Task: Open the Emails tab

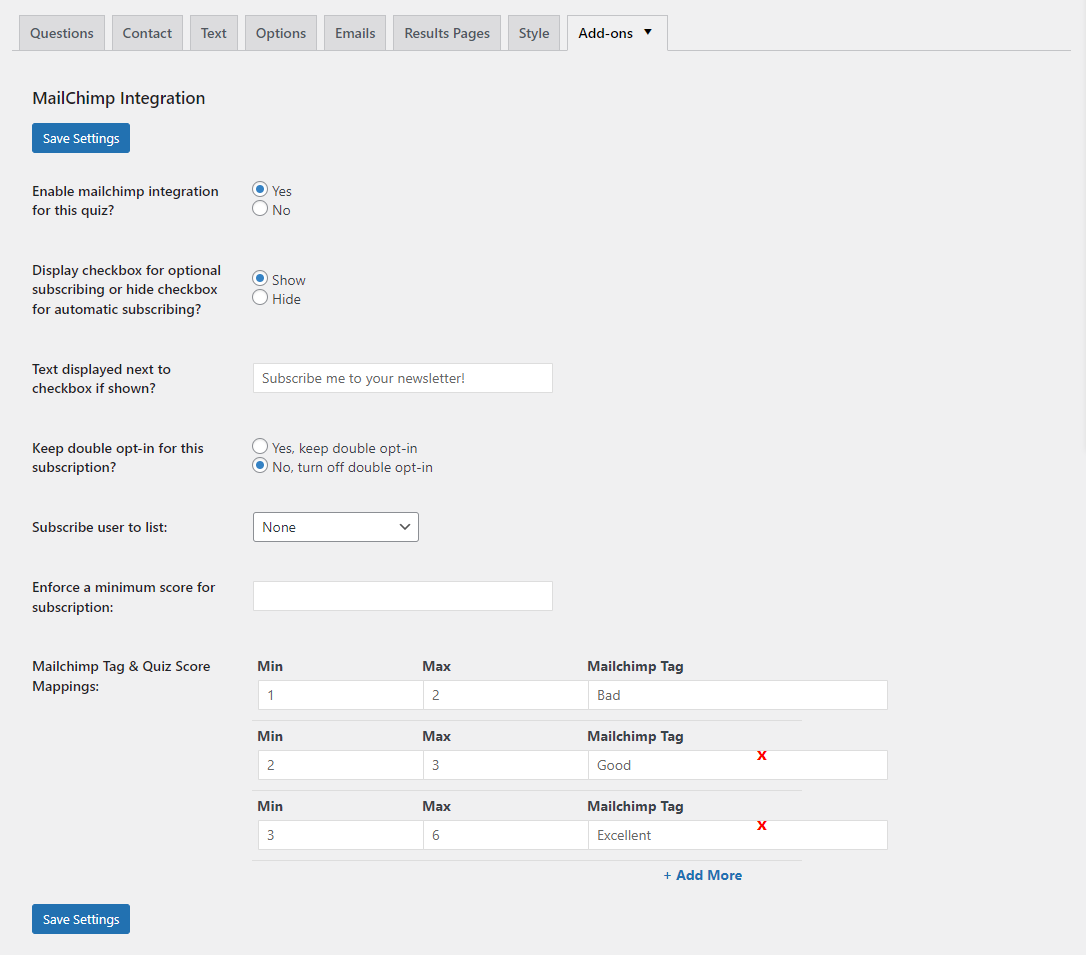Action: (355, 33)
